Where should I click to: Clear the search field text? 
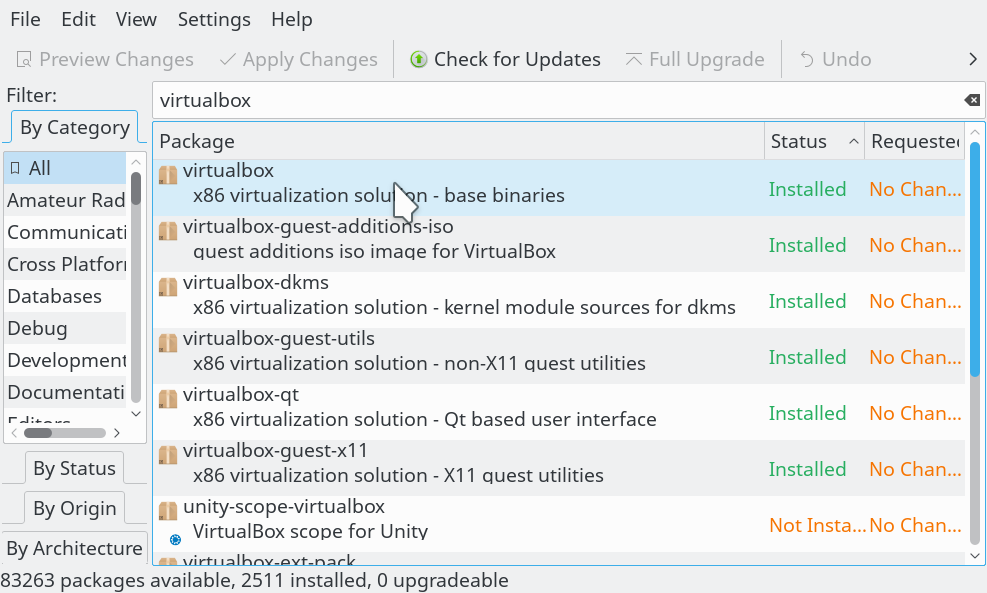971,100
